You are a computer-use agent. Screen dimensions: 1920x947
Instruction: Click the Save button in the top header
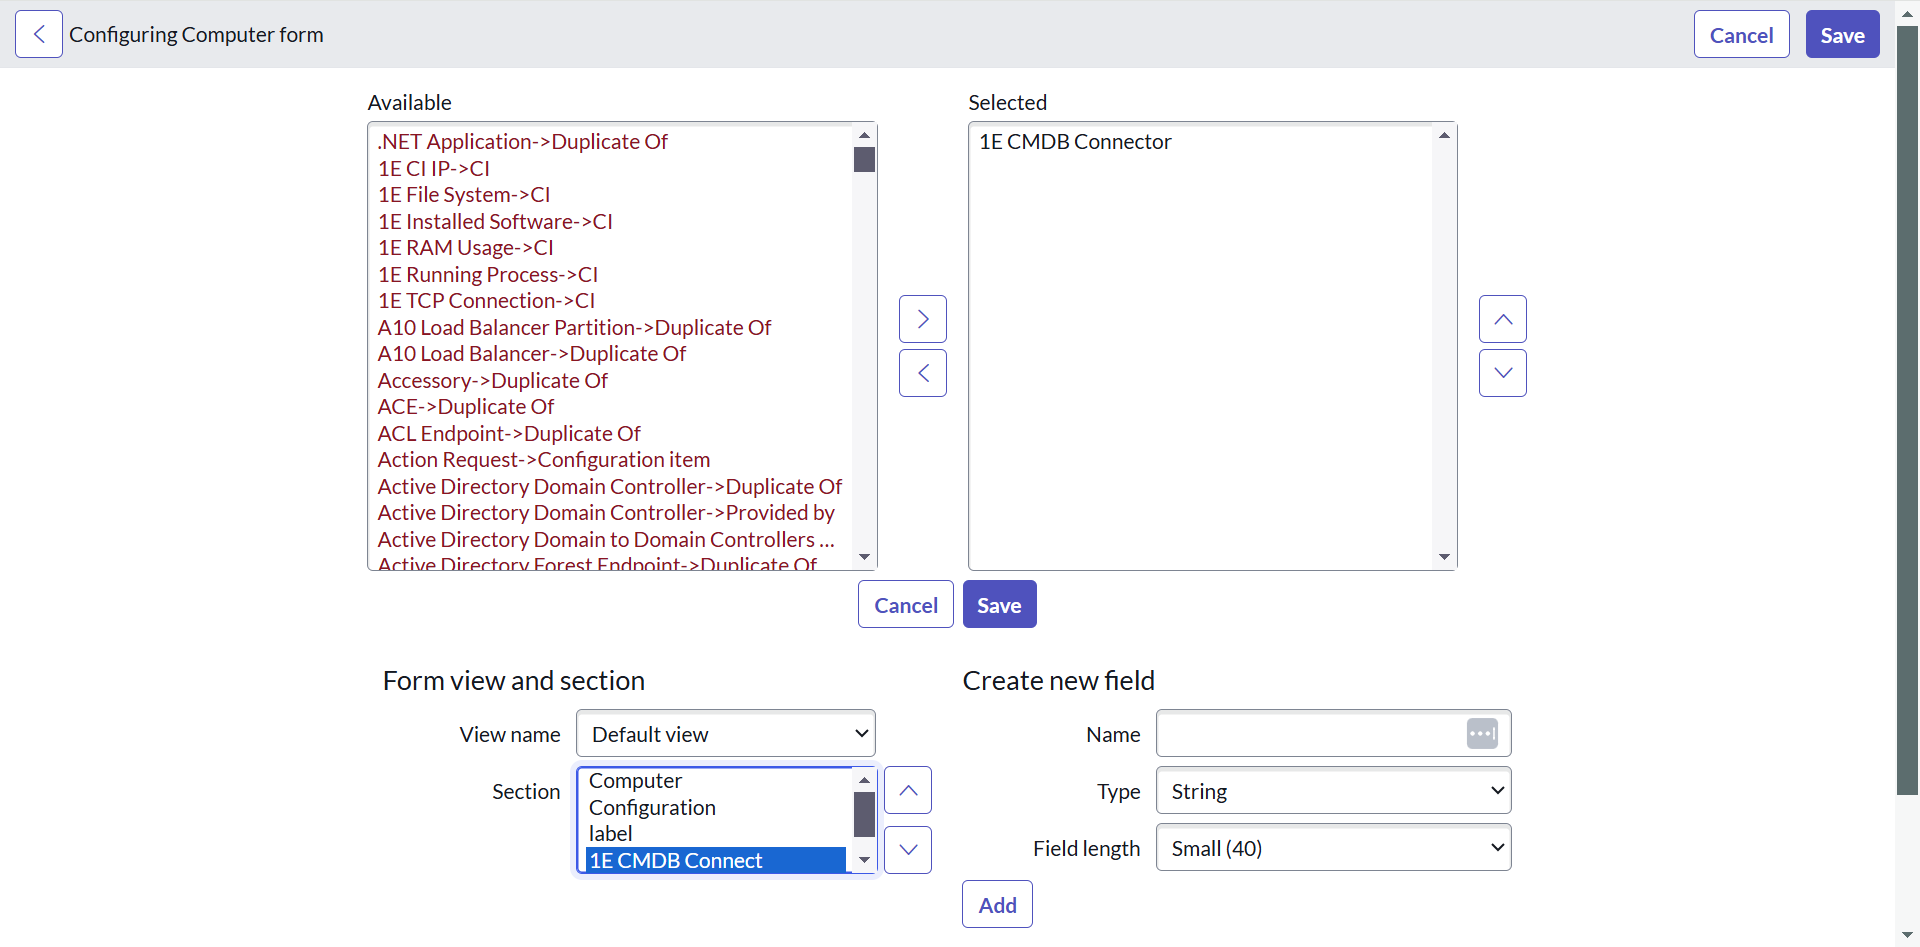1841,35
